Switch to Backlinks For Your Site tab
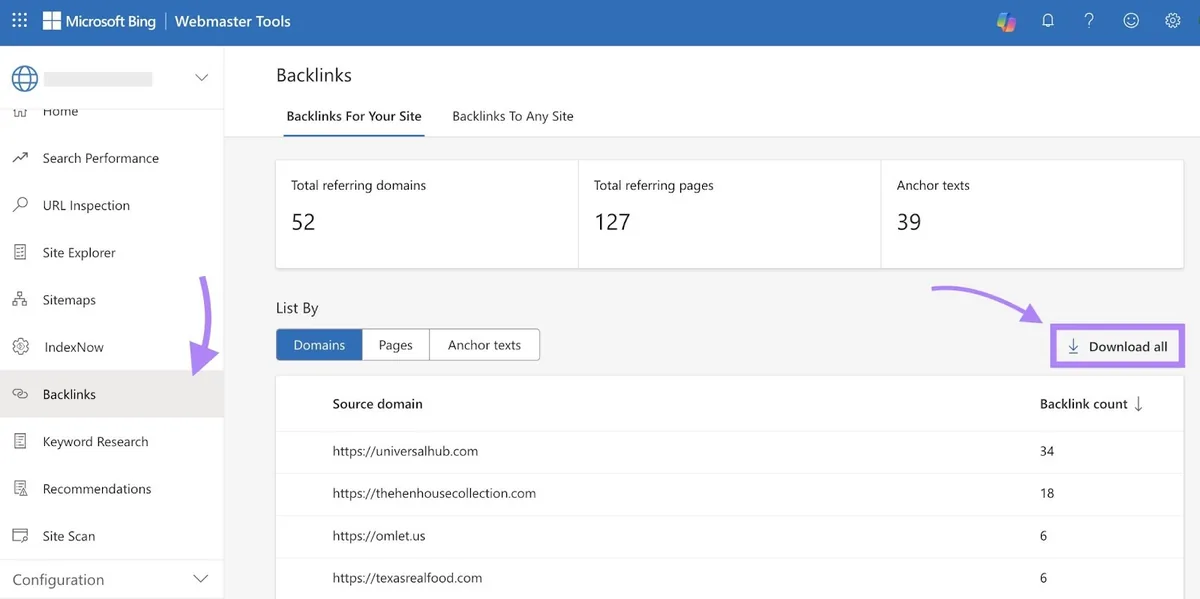1200x599 pixels. pyautogui.click(x=354, y=116)
